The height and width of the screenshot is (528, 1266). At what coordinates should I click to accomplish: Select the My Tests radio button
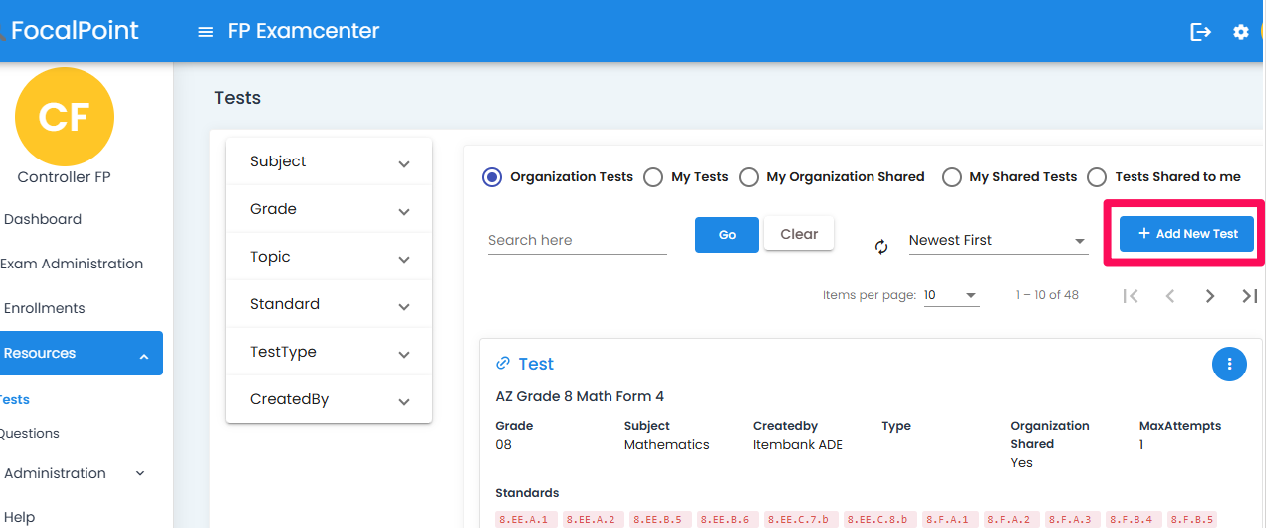click(x=653, y=177)
